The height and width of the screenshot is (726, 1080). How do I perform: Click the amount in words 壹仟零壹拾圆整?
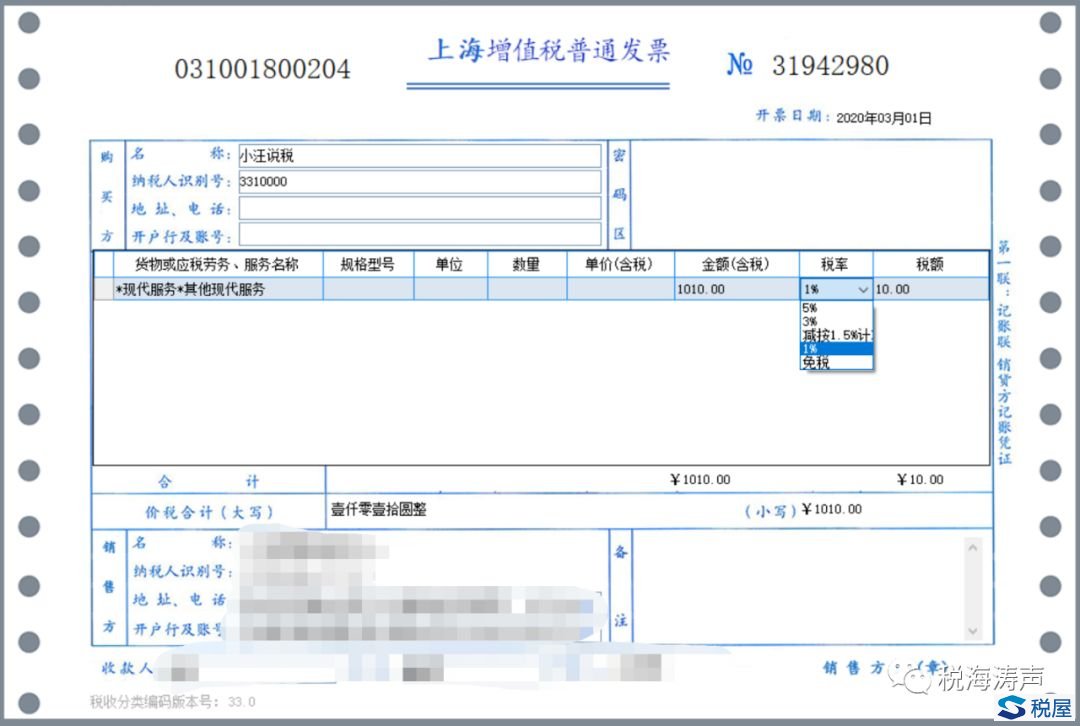pos(379,510)
